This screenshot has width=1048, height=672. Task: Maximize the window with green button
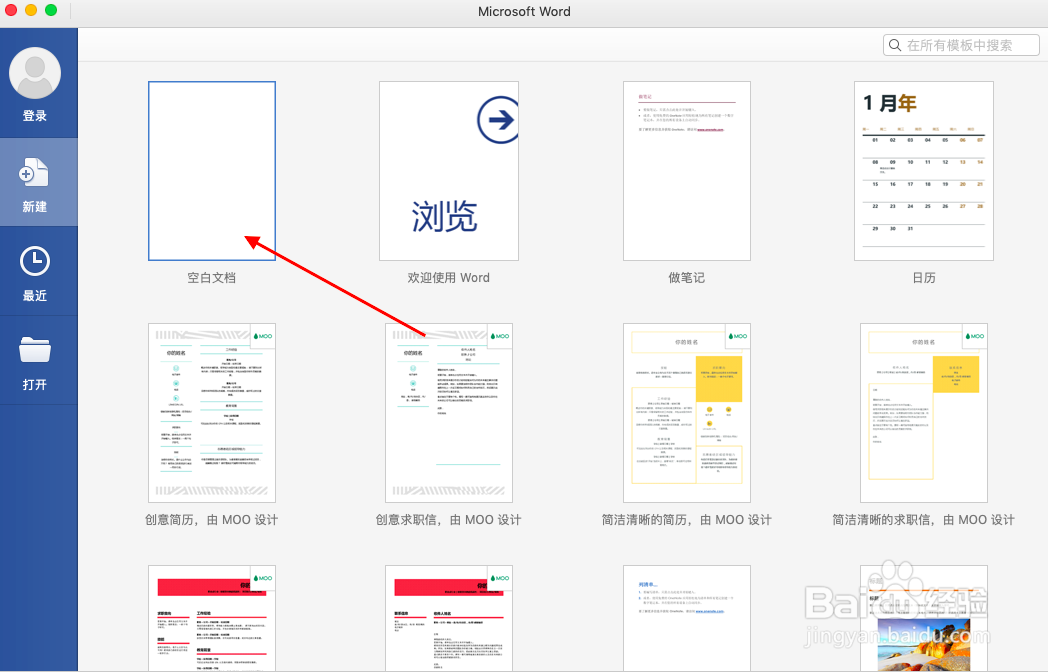pyautogui.click(x=51, y=10)
